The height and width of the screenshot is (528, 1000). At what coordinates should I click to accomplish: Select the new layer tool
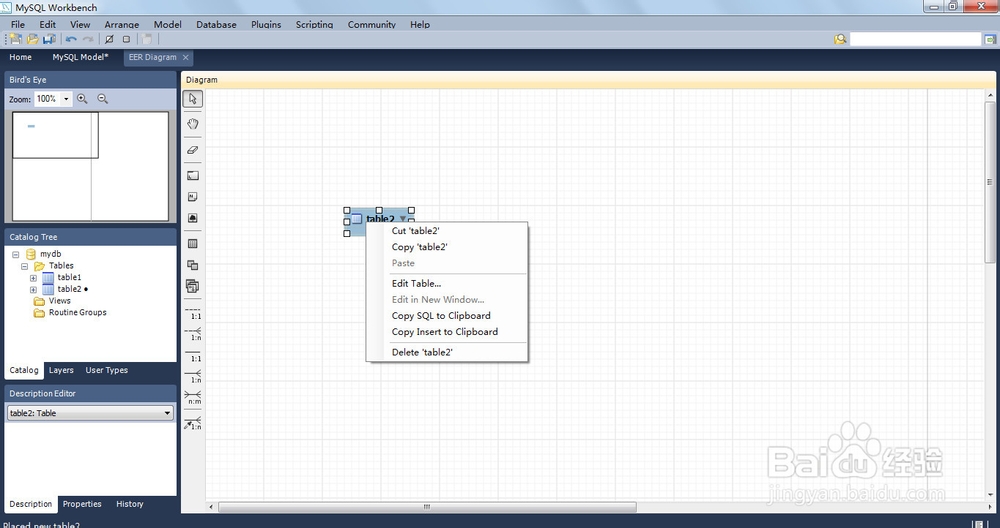coord(193,175)
